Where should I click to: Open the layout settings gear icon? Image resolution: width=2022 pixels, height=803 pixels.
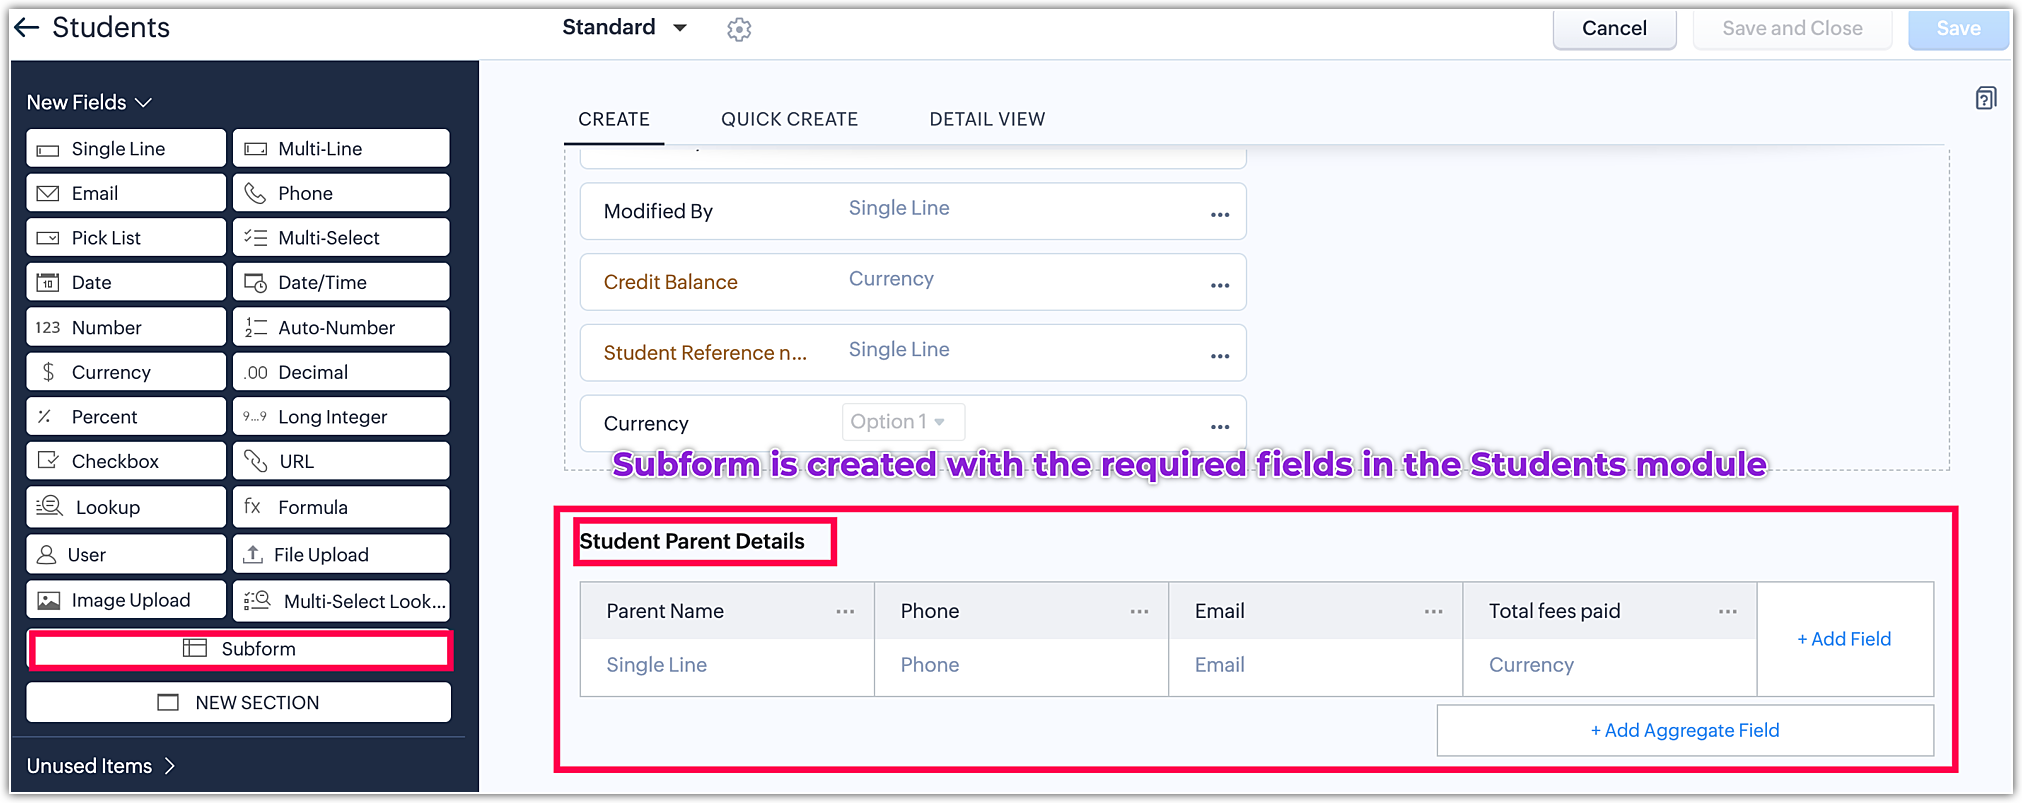pyautogui.click(x=739, y=30)
